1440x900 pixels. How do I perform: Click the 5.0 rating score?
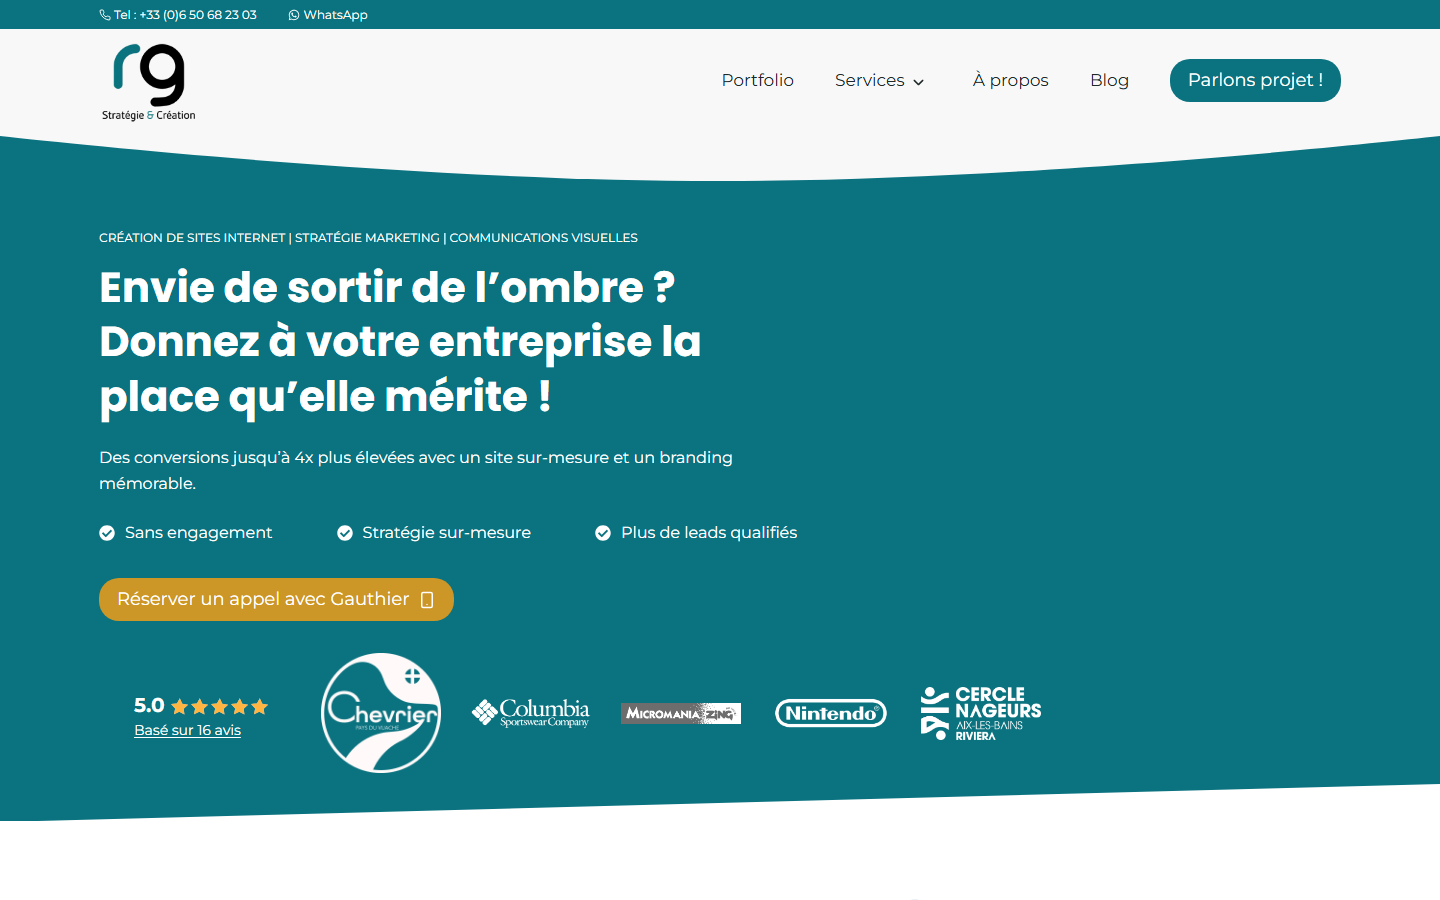[x=149, y=705]
